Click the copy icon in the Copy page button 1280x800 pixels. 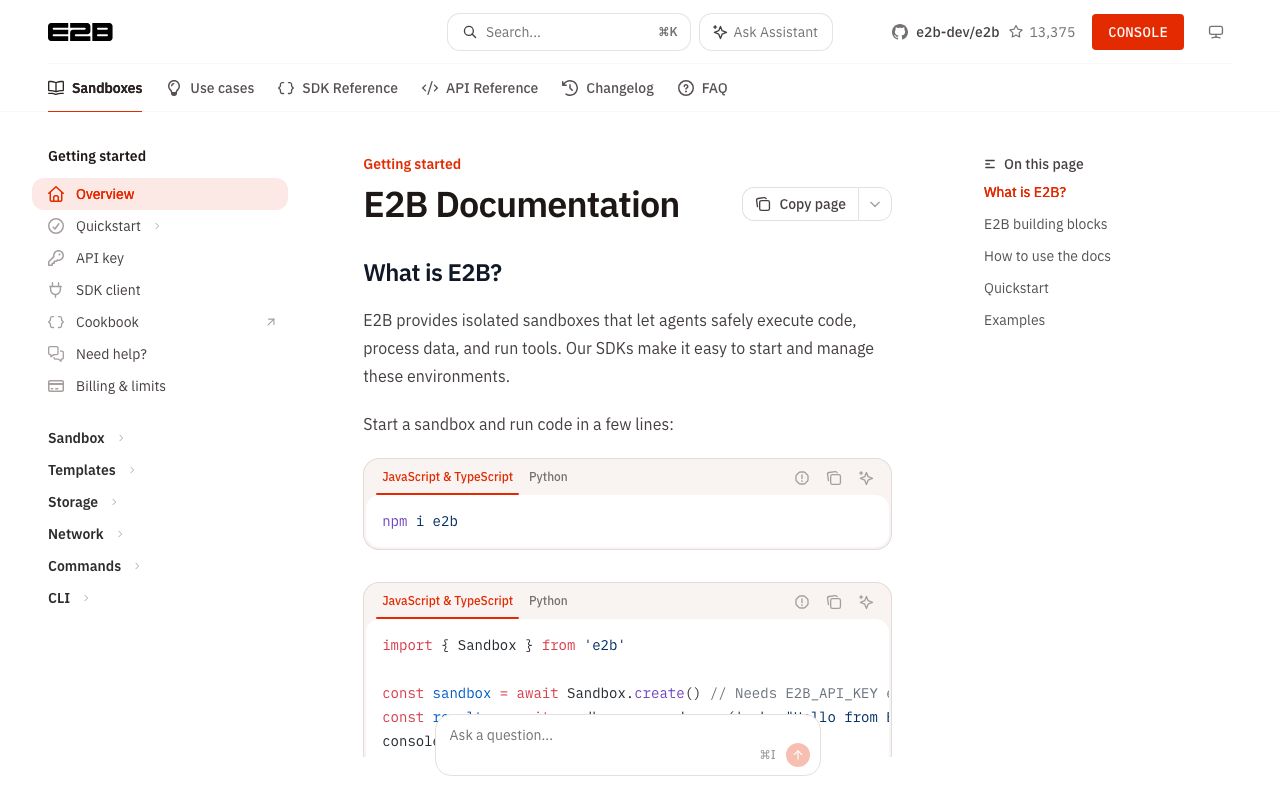(763, 204)
